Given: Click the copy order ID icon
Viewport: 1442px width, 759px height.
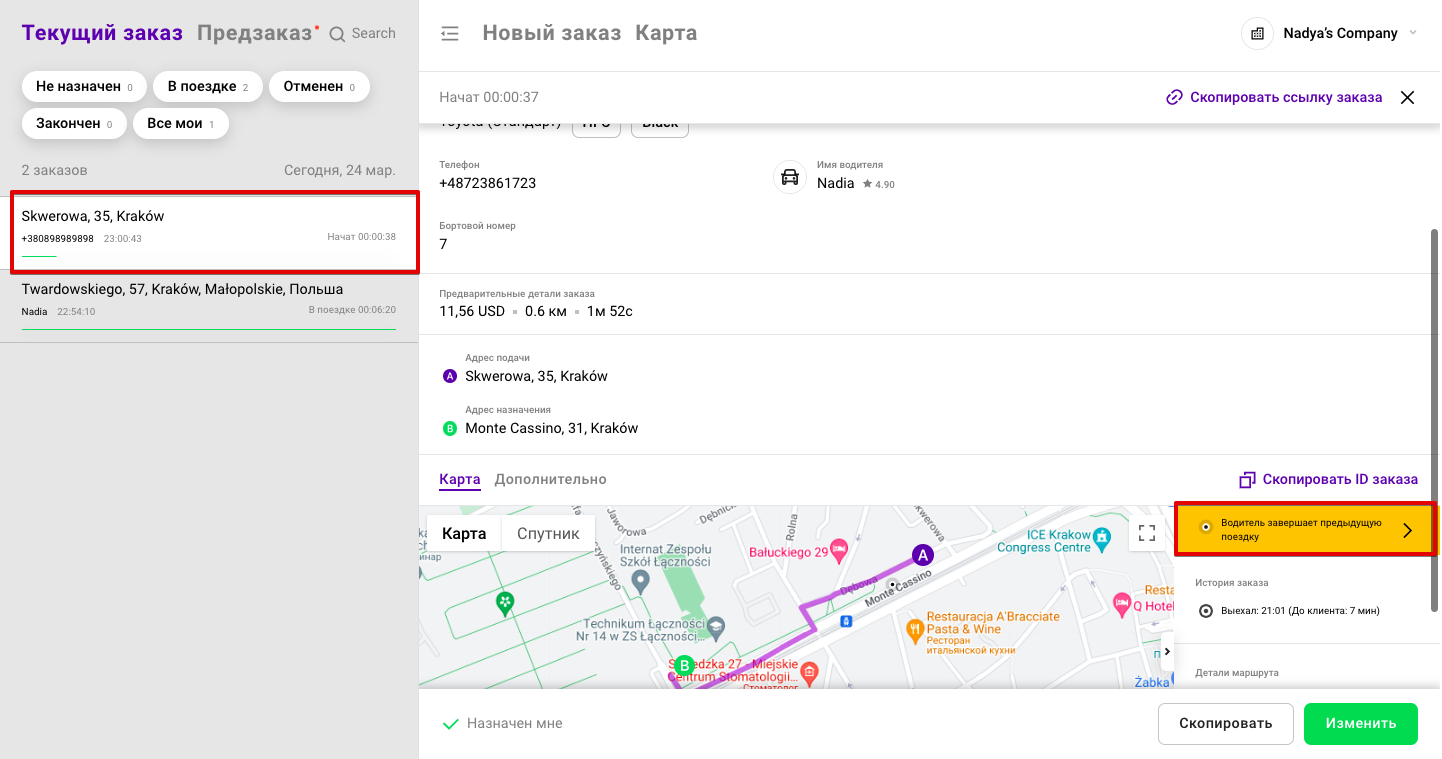Looking at the screenshot, I should click(x=1247, y=480).
